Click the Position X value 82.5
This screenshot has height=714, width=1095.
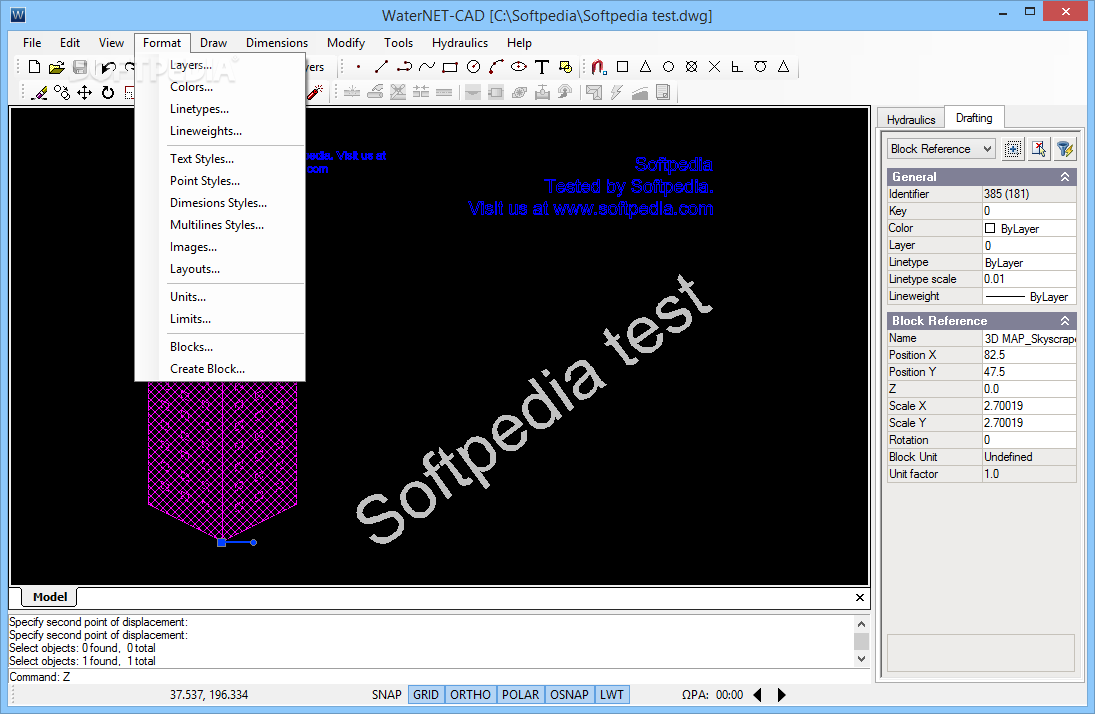(x=1029, y=355)
